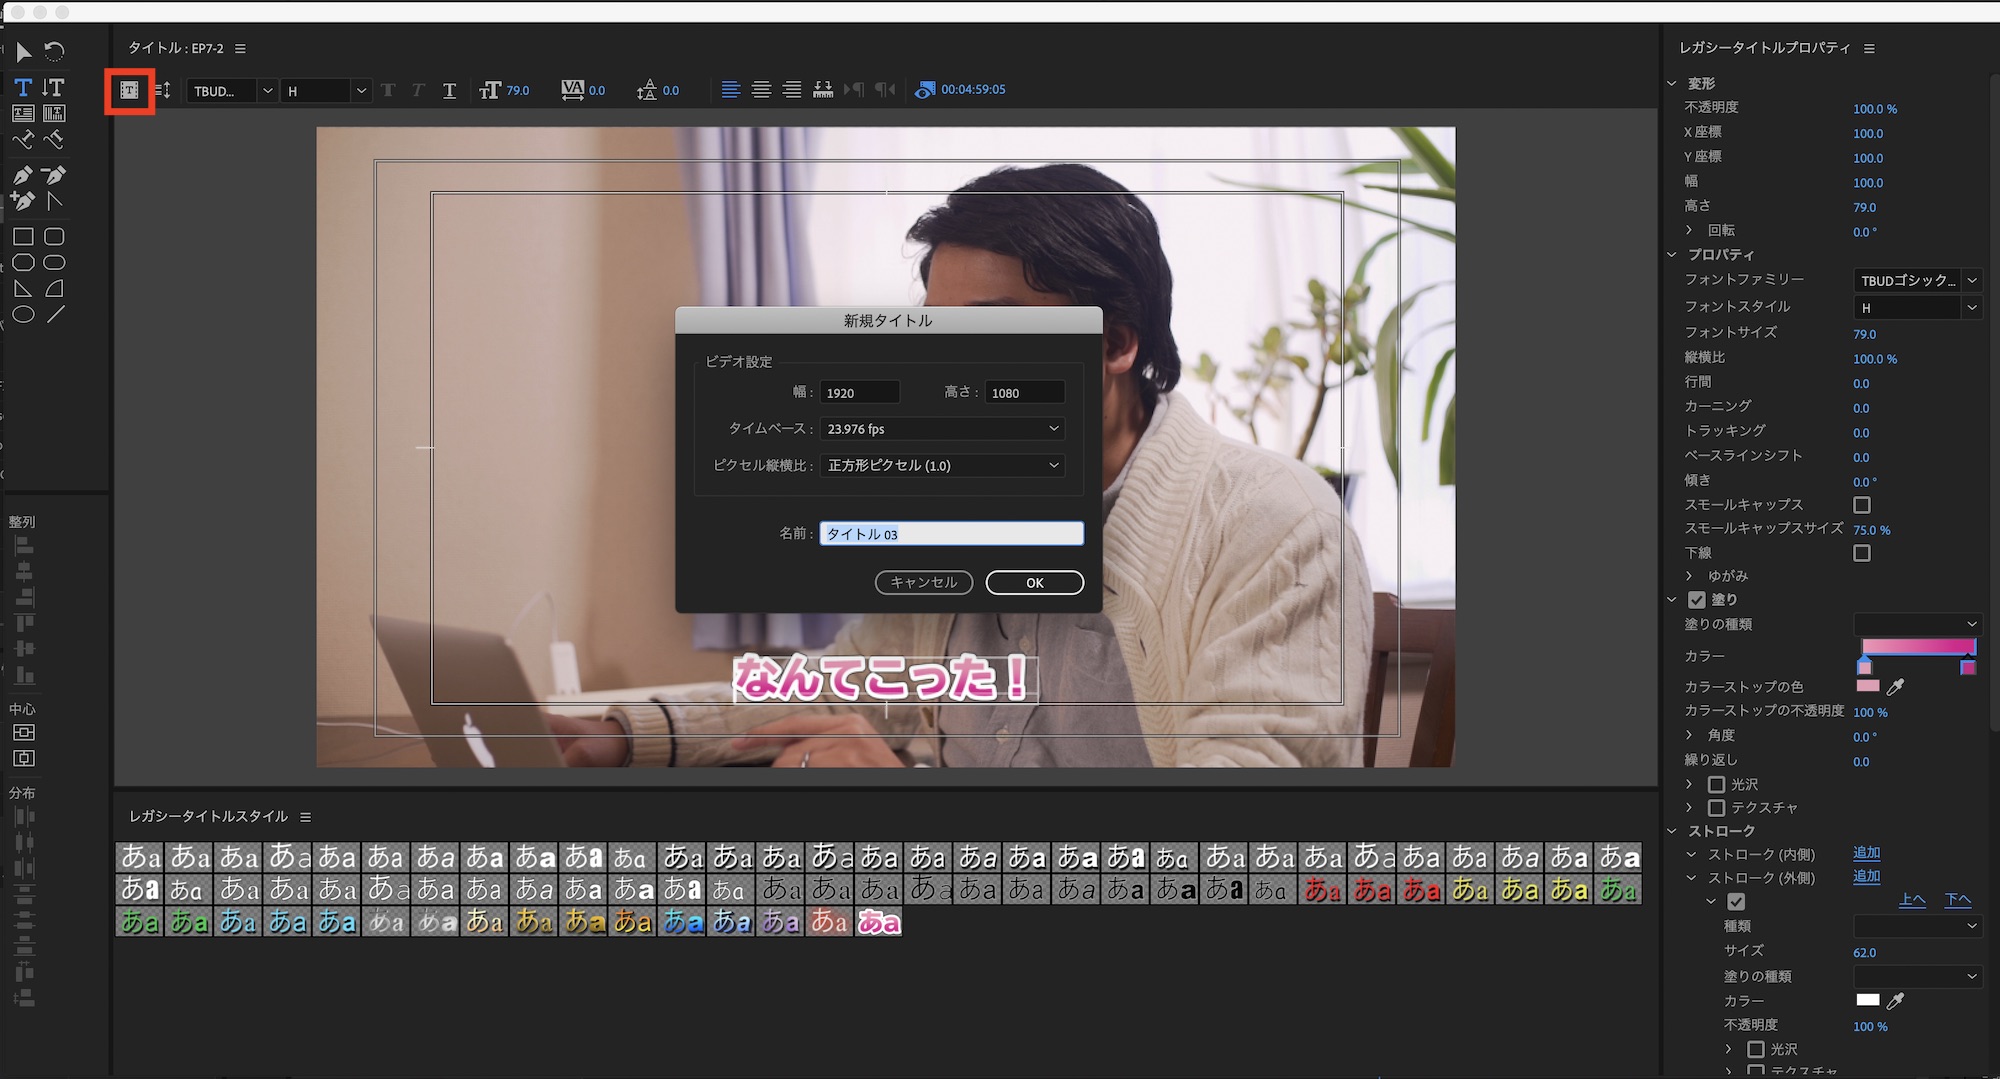Select the Pen tool

(x=23, y=175)
